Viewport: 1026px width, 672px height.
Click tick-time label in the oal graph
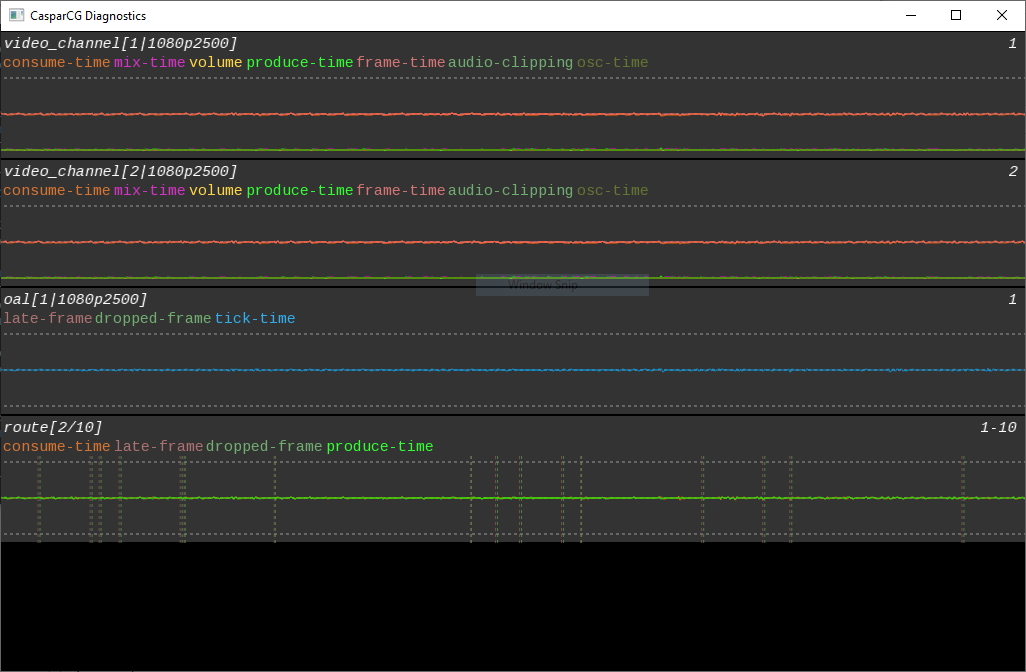coord(255,318)
